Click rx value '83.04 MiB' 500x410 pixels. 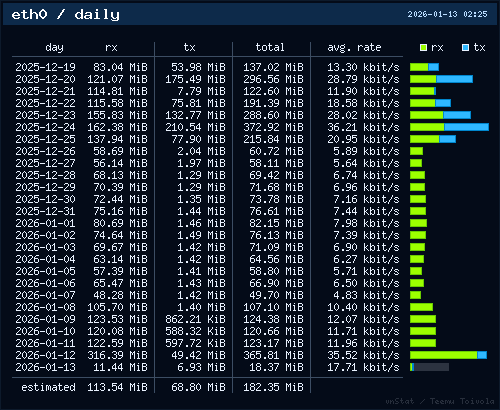pos(120,67)
